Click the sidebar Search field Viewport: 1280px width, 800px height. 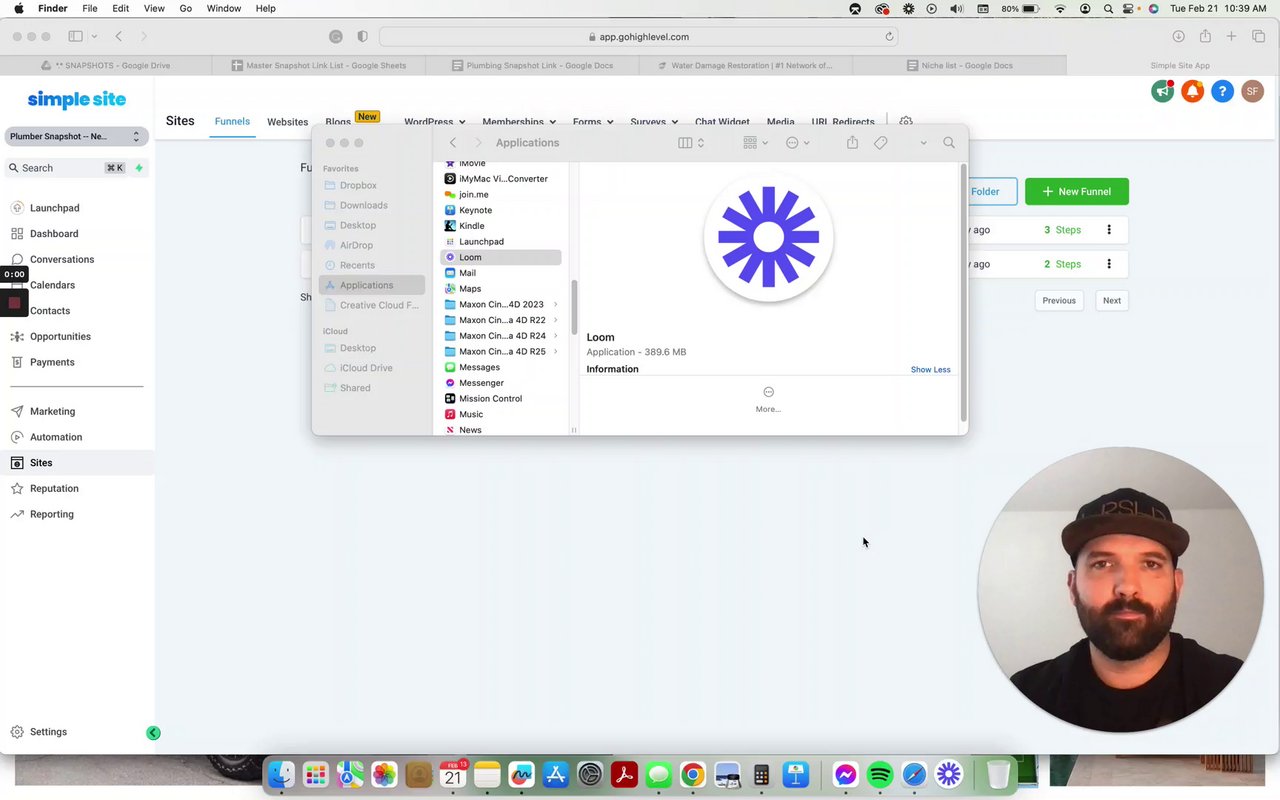click(x=76, y=168)
